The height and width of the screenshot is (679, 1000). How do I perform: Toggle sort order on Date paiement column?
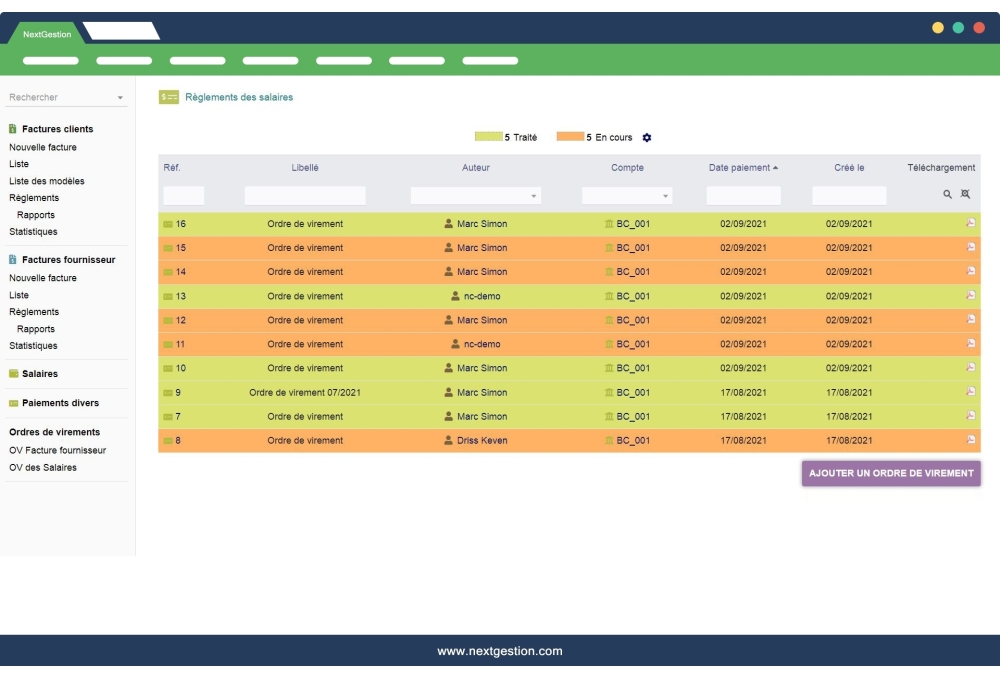pyautogui.click(x=742, y=169)
